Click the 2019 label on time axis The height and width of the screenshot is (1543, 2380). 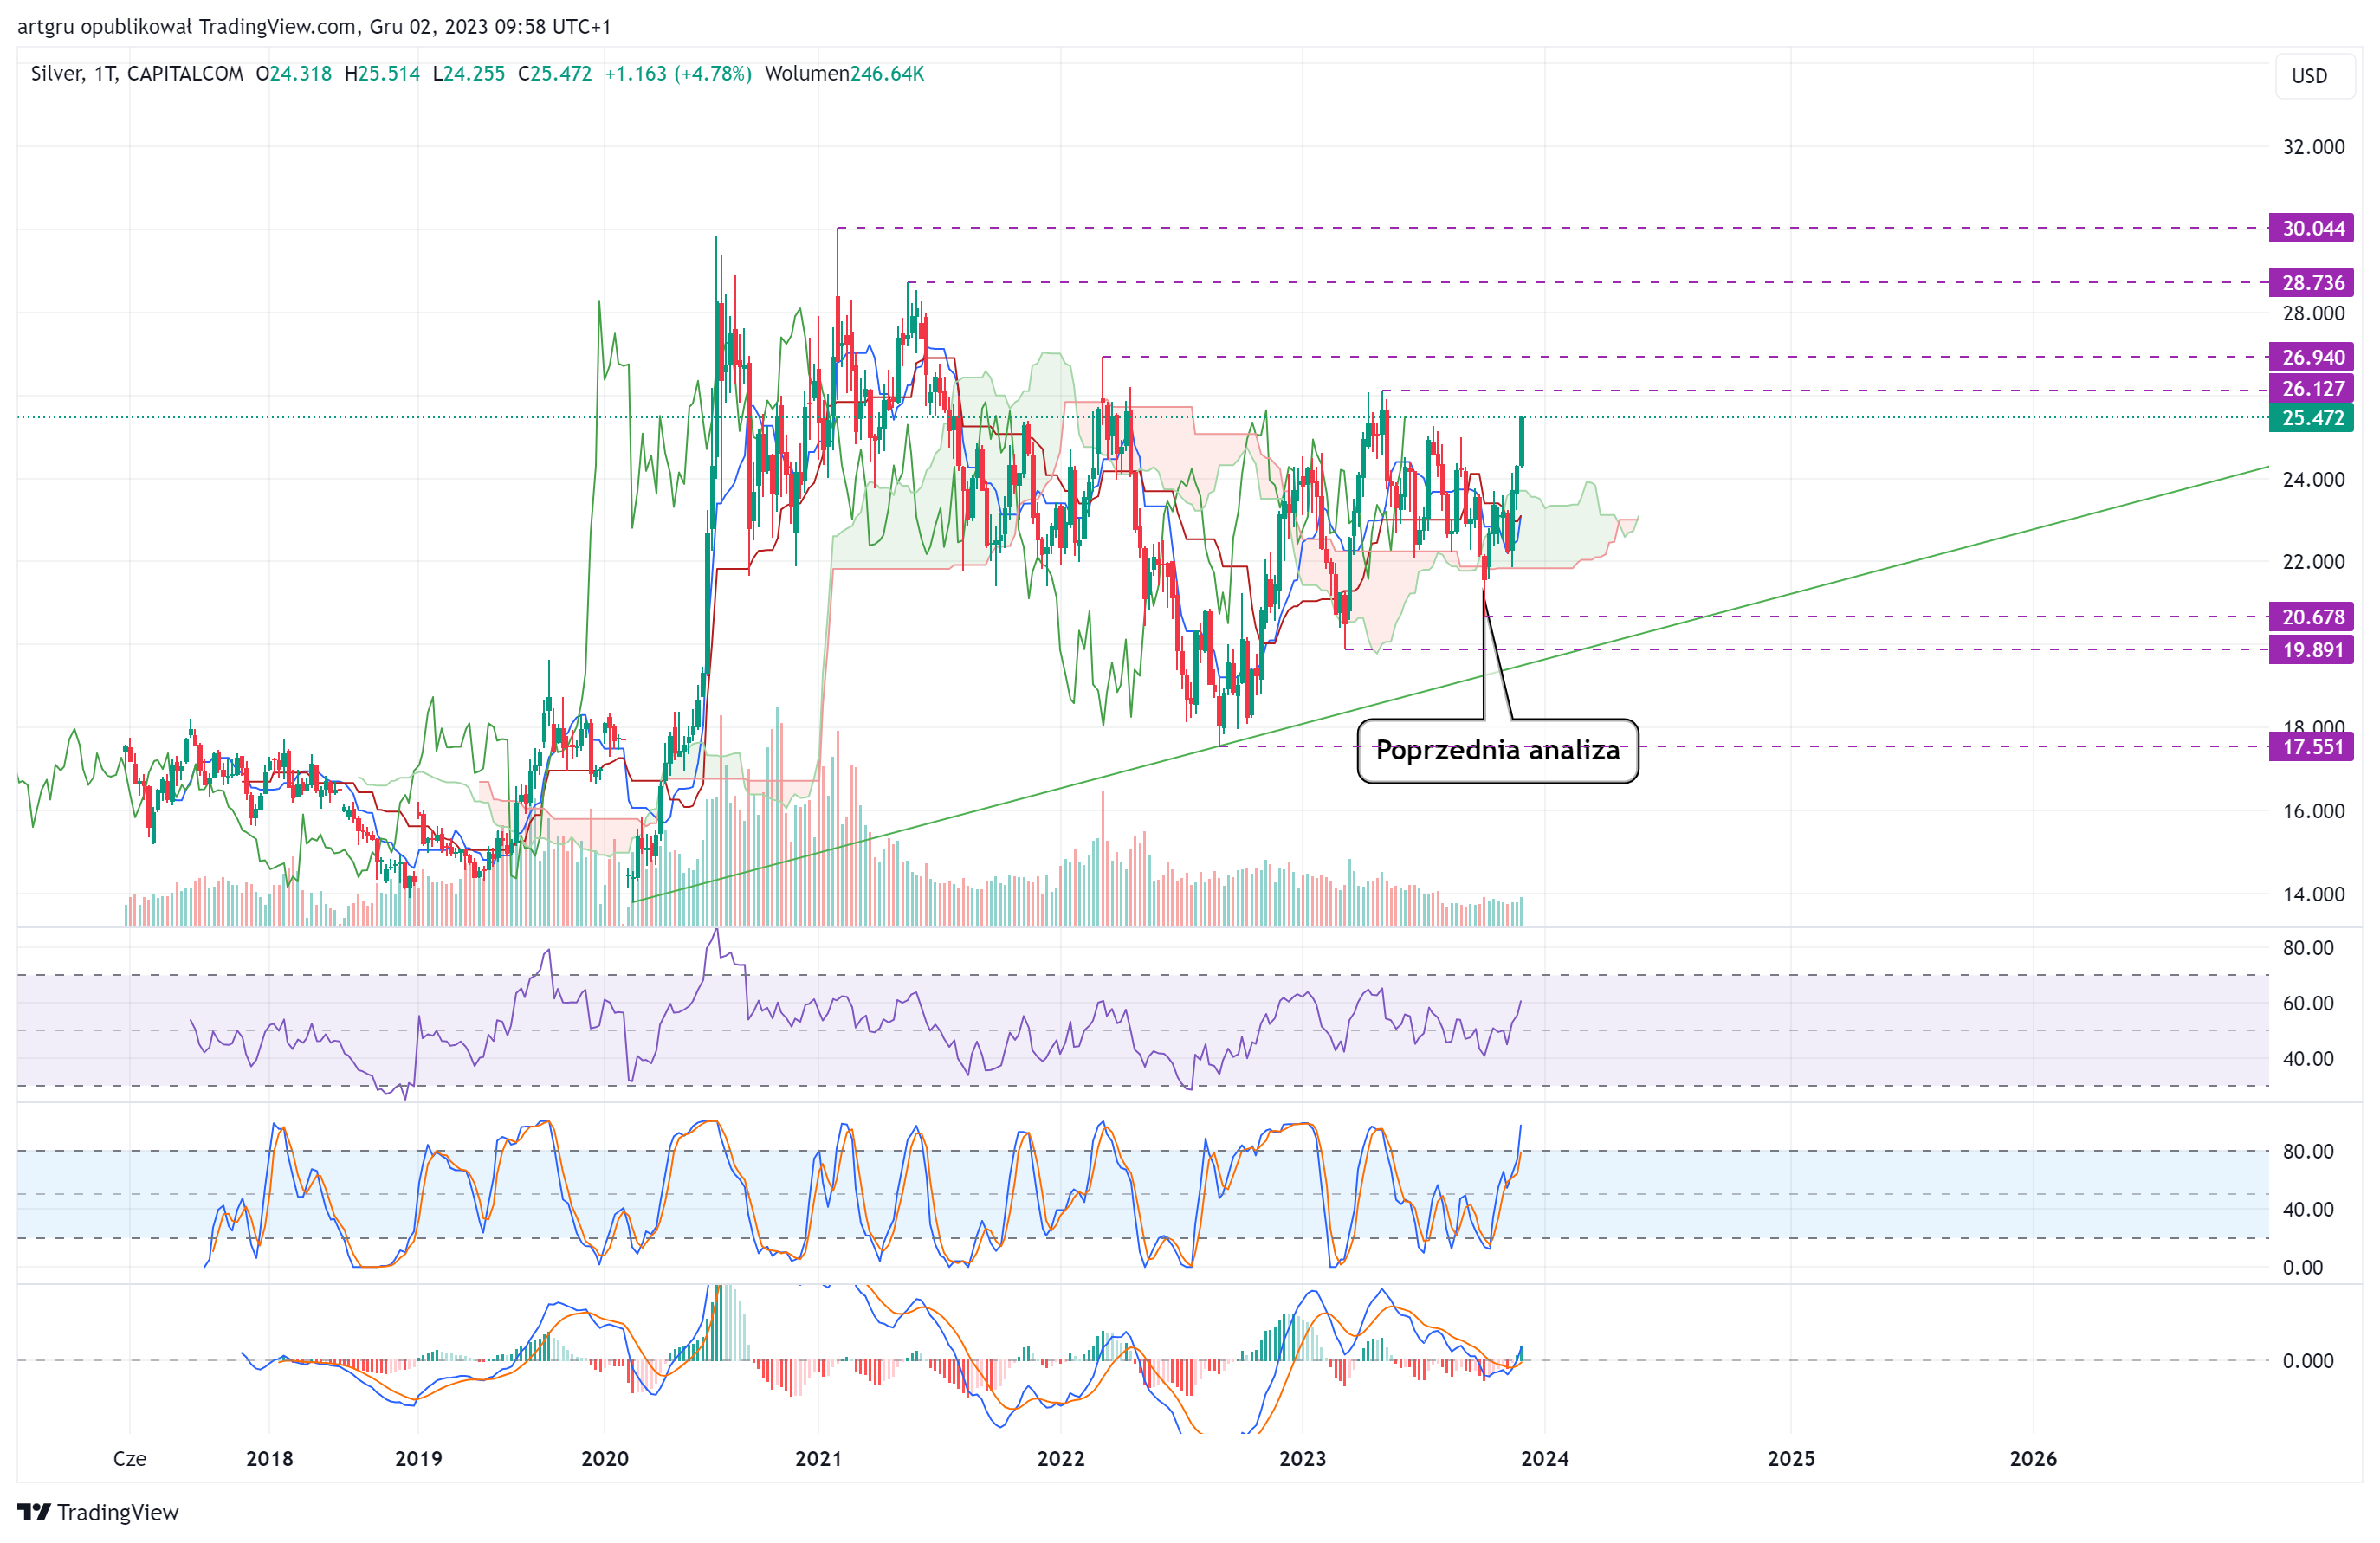click(418, 1458)
